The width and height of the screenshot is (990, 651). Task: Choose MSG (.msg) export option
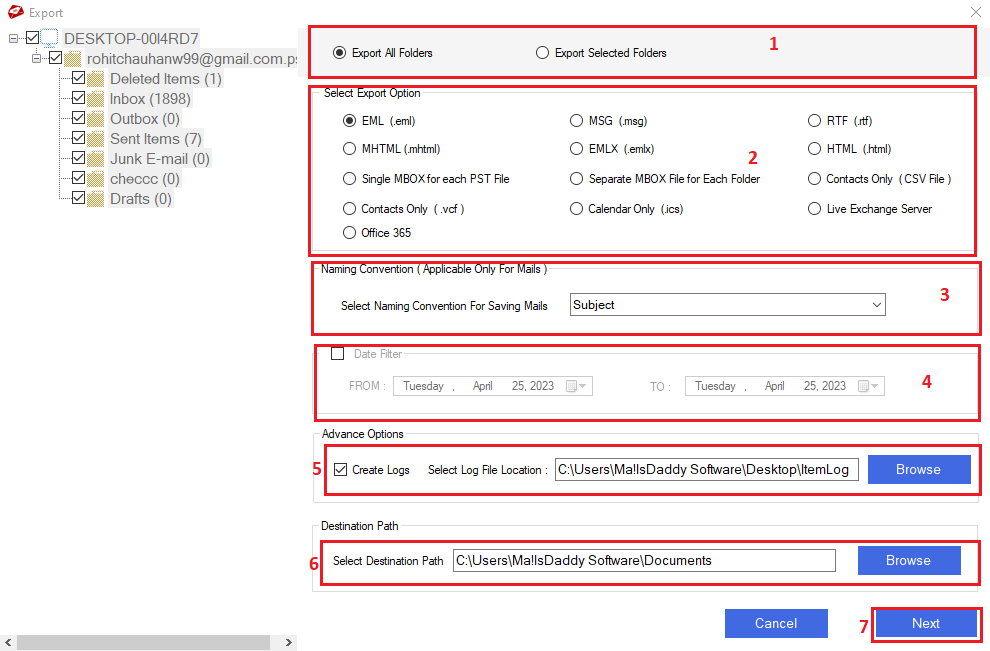(x=576, y=121)
